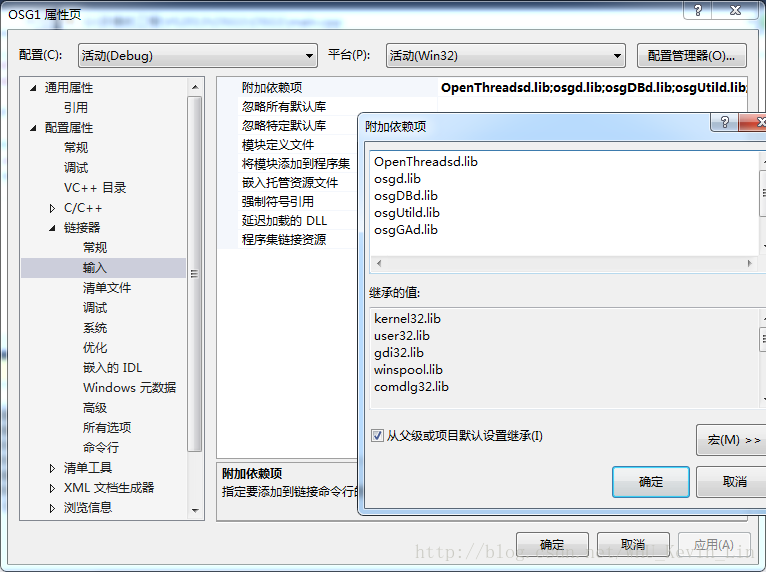Image resolution: width=766 pixels, height=572 pixels.
Task: Select the 引用 tree item
Action: tap(76, 107)
